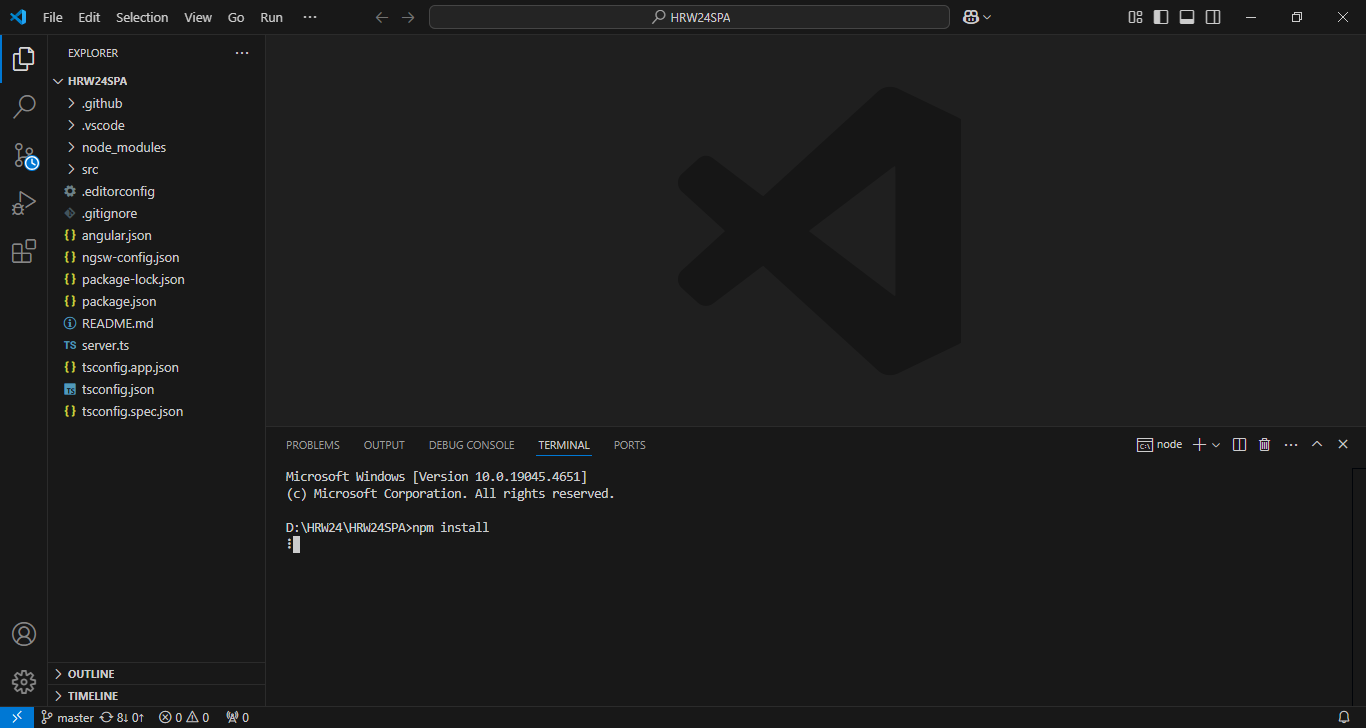Expand the OUTLINE section
The image size is (1366, 728).
(x=90, y=674)
